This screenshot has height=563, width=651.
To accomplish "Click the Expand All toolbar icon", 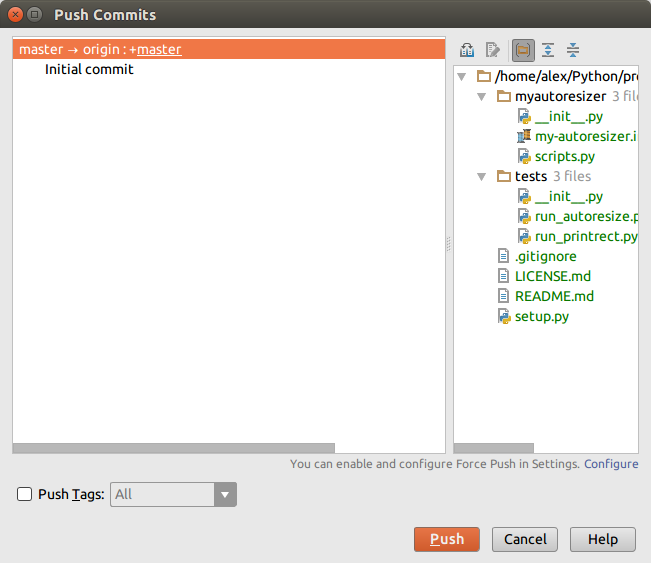I will (x=548, y=50).
